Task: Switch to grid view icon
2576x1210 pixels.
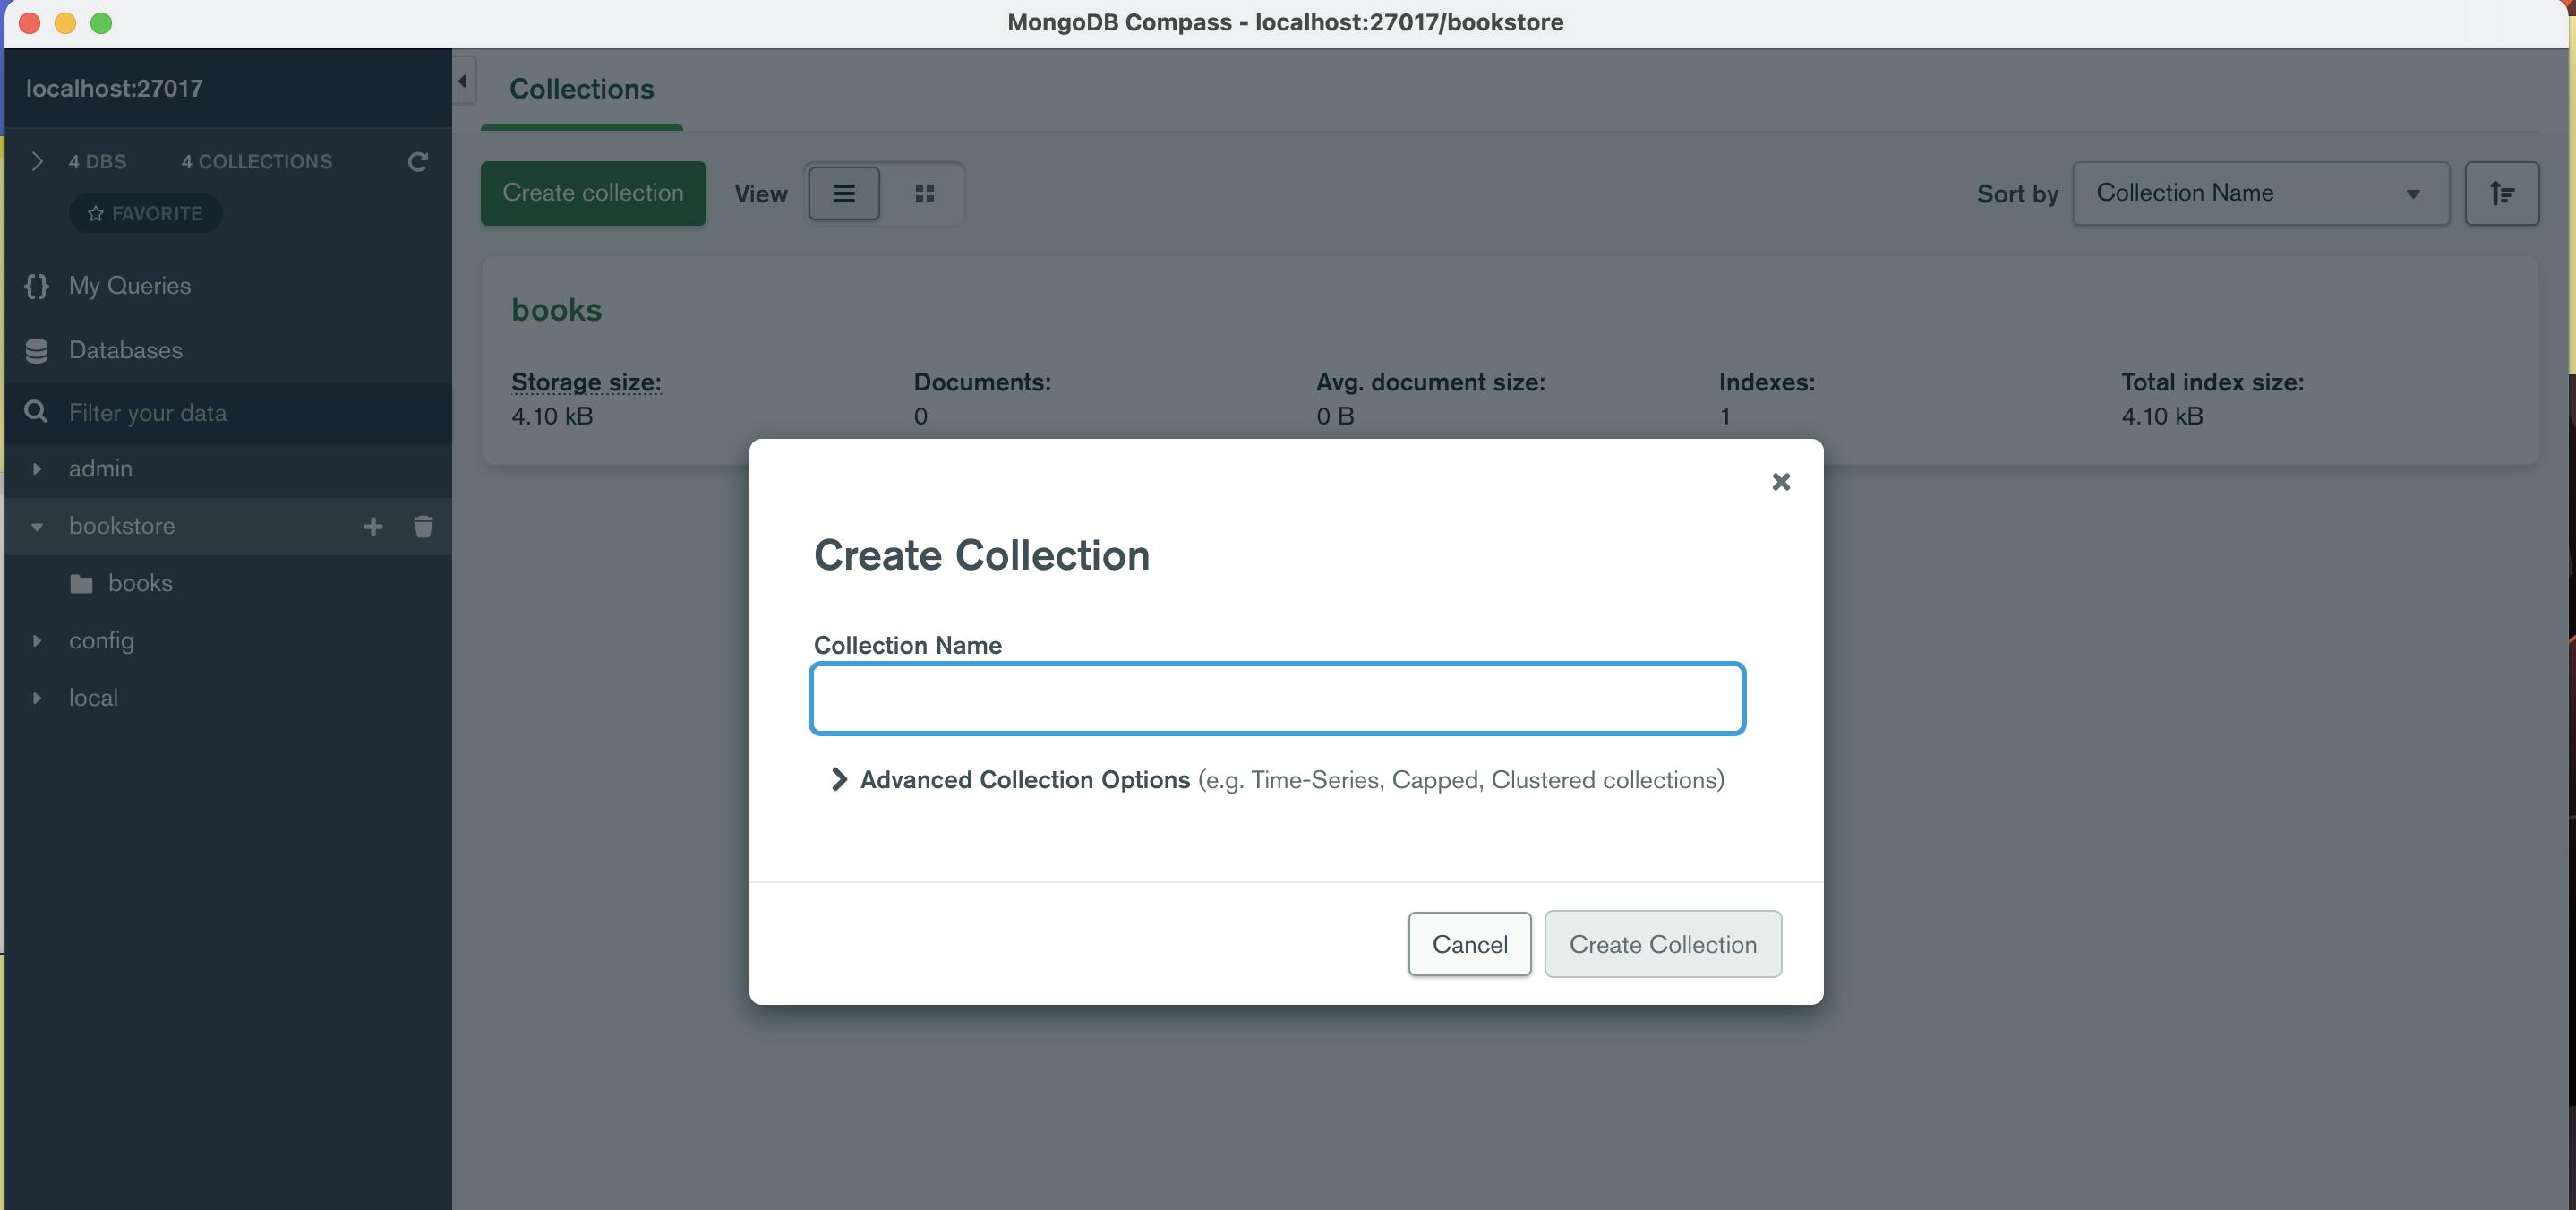Action: pos(925,193)
